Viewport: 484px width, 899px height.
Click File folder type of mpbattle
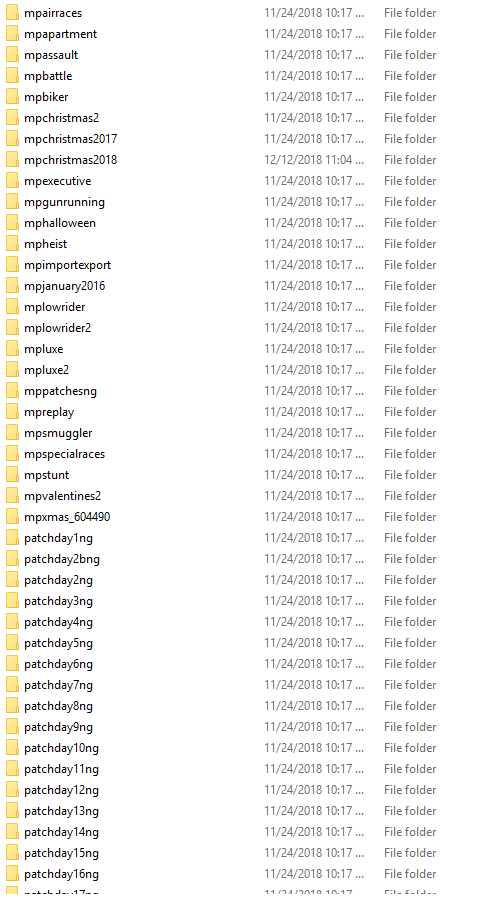[x=410, y=76]
